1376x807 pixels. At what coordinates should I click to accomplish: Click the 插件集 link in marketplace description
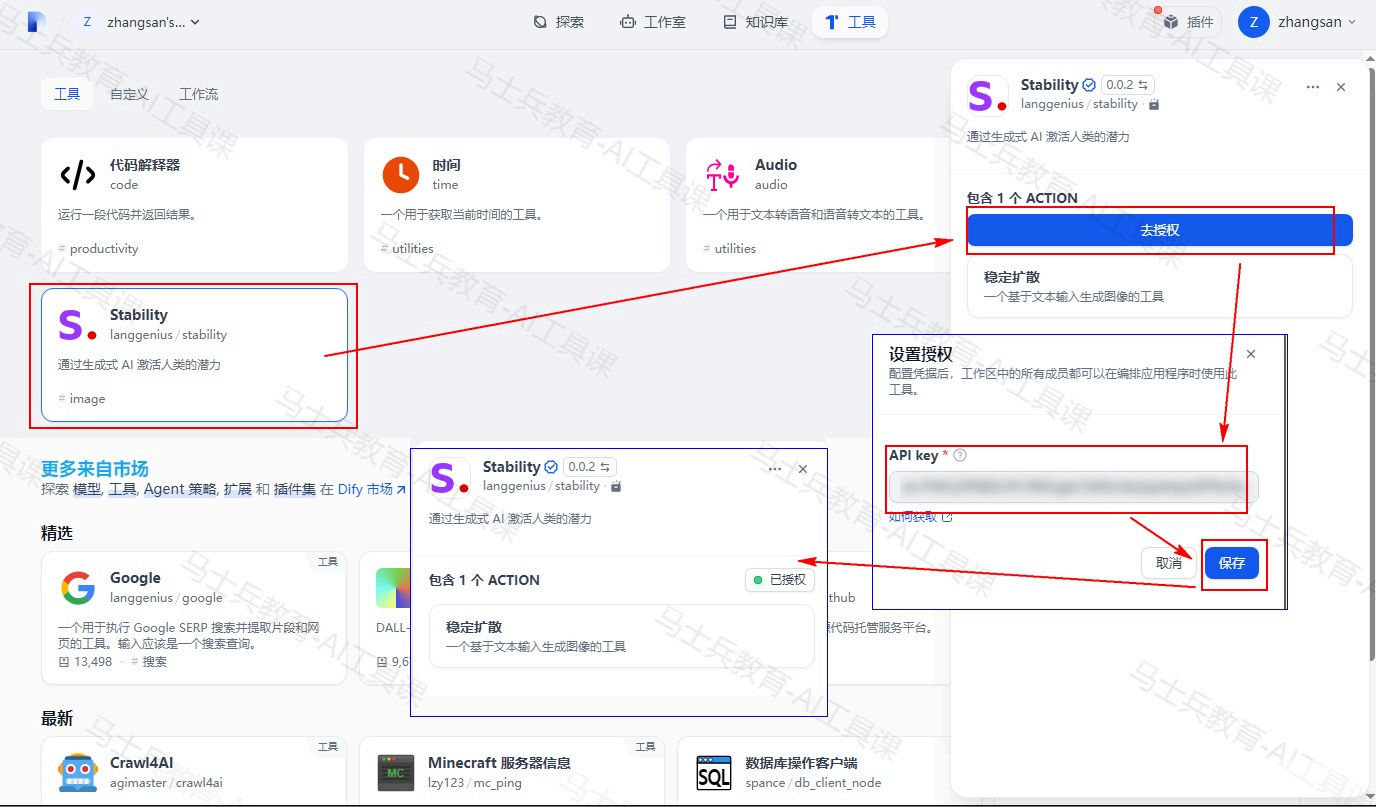click(x=294, y=490)
